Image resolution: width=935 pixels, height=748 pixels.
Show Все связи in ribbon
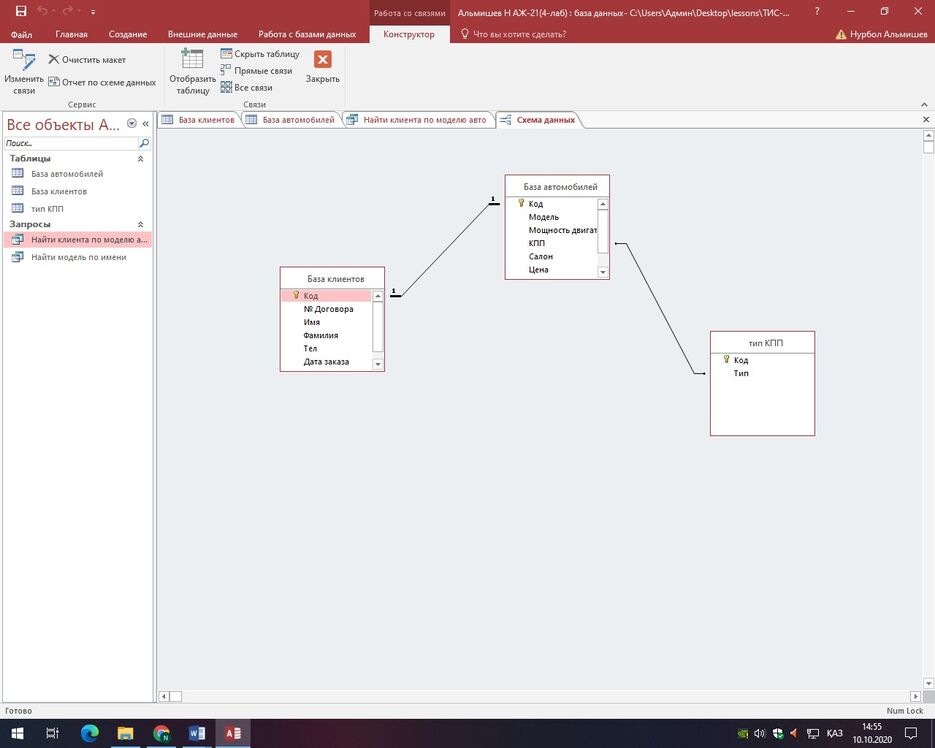pyautogui.click(x=227, y=88)
